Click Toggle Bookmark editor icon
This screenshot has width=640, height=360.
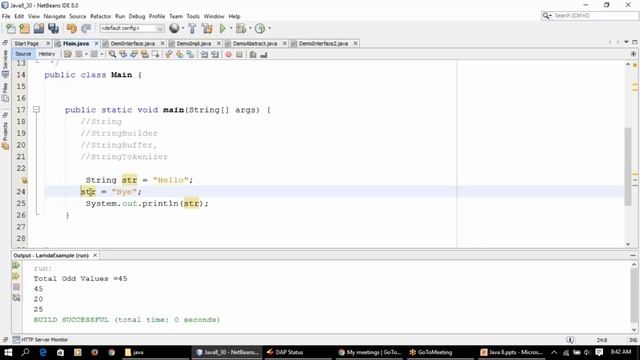coord(191,54)
